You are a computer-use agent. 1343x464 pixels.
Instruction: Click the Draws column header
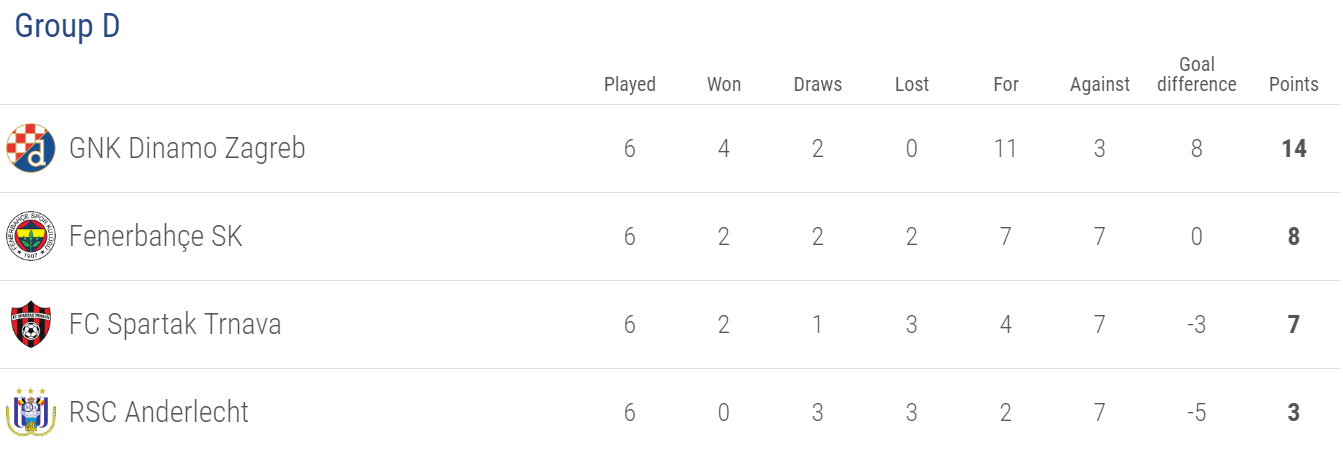tap(818, 85)
